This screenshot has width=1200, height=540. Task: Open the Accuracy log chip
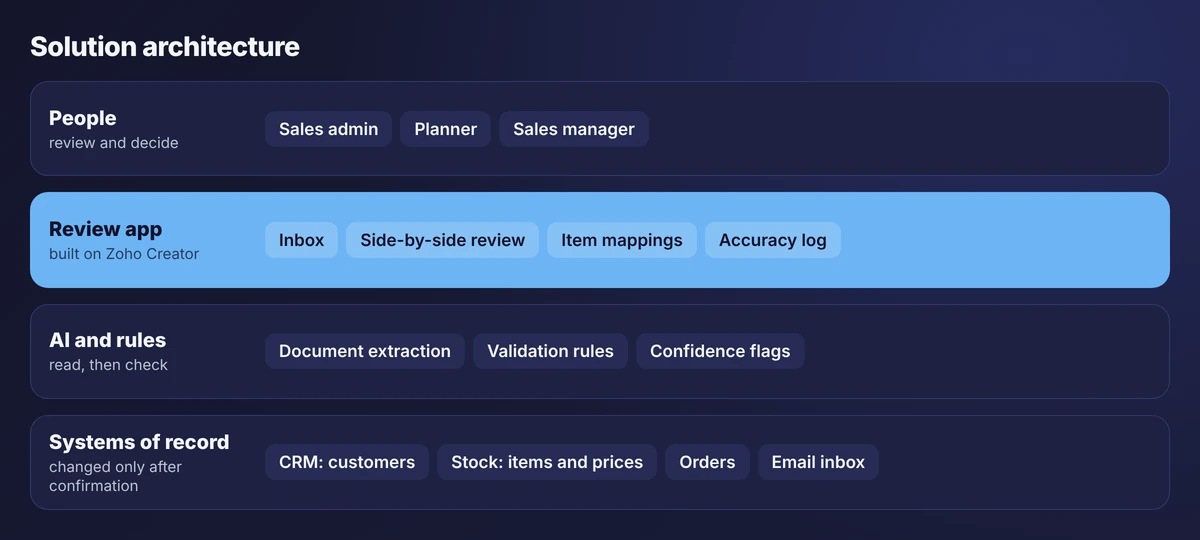[x=773, y=240]
